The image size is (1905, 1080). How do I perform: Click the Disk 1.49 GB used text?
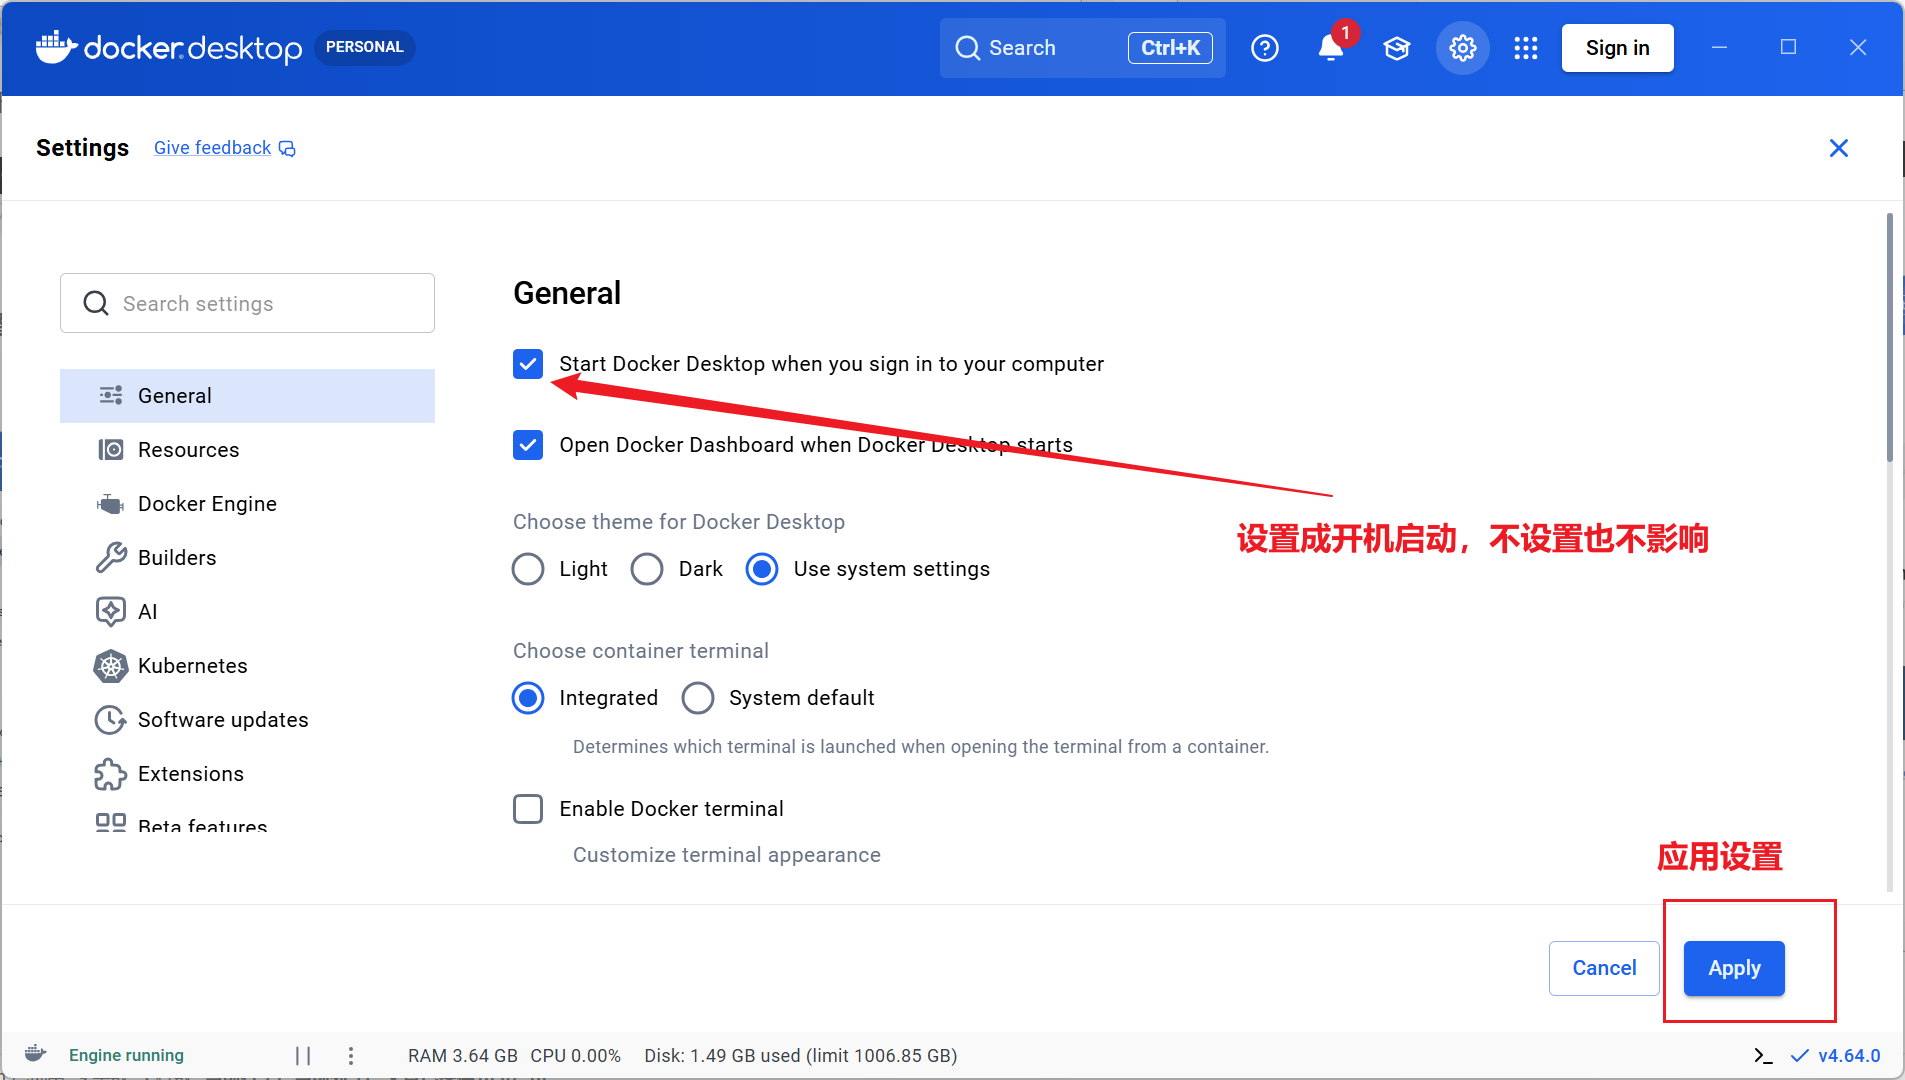tap(800, 1056)
